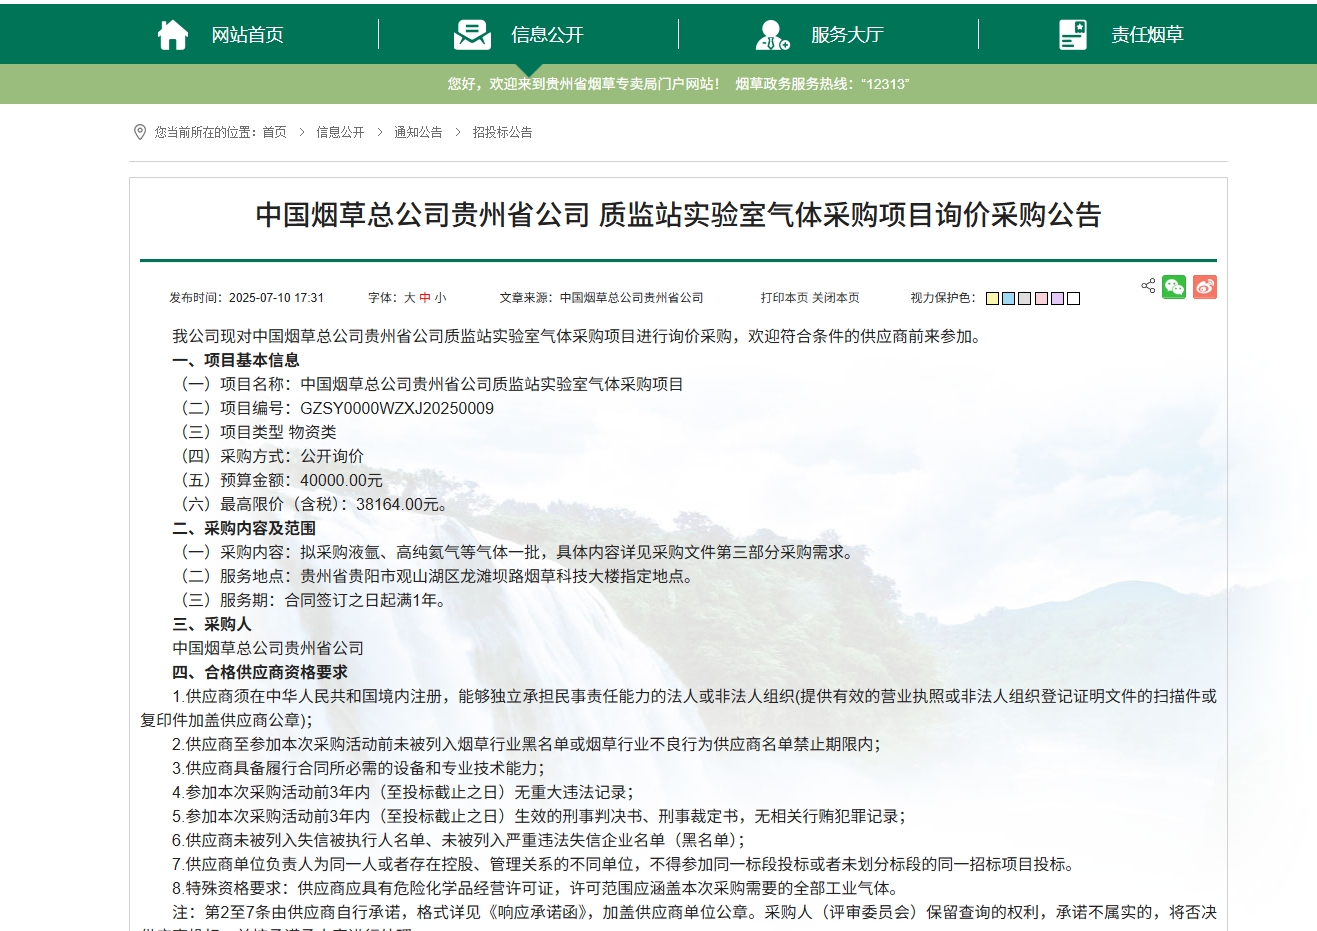Click the share icon beside WeChat
This screenshot has height=931, width=1317.
tap(1148, 286)
